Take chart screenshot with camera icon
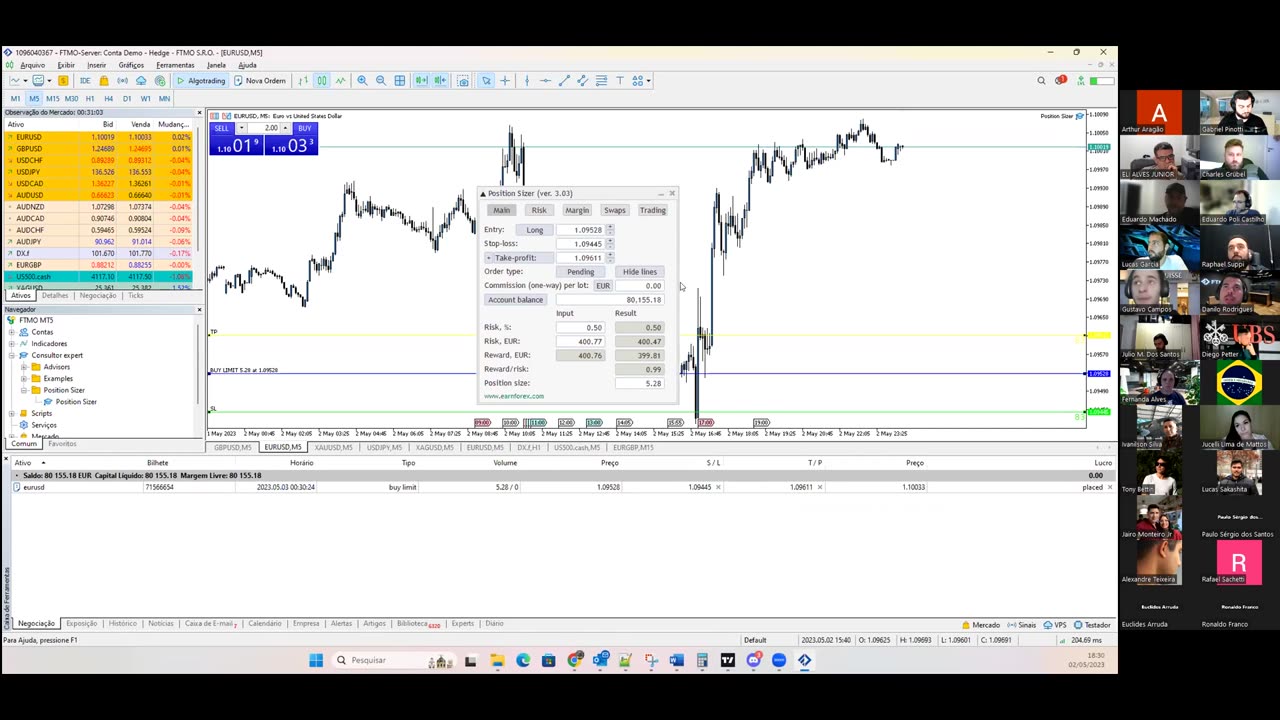This screenshot has width=1280, height=720. click(463, 80)
